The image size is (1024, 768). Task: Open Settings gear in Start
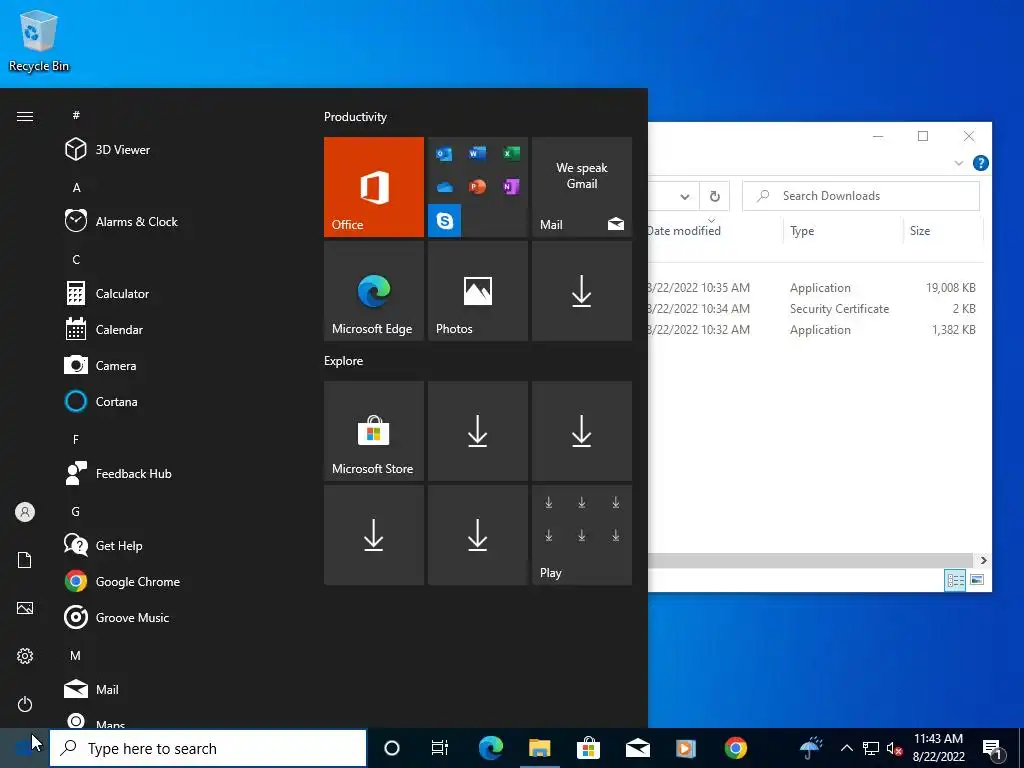click(25, 656)
